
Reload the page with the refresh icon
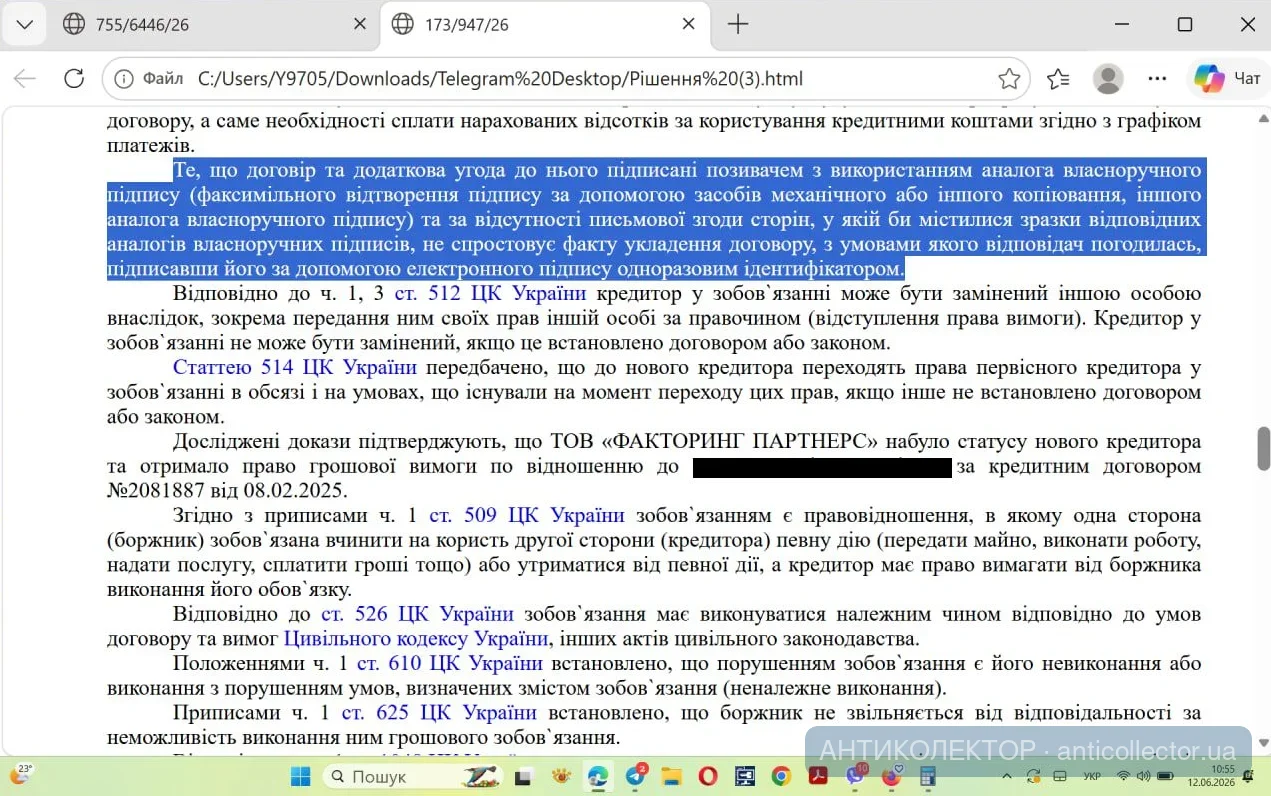pos(73,78)
